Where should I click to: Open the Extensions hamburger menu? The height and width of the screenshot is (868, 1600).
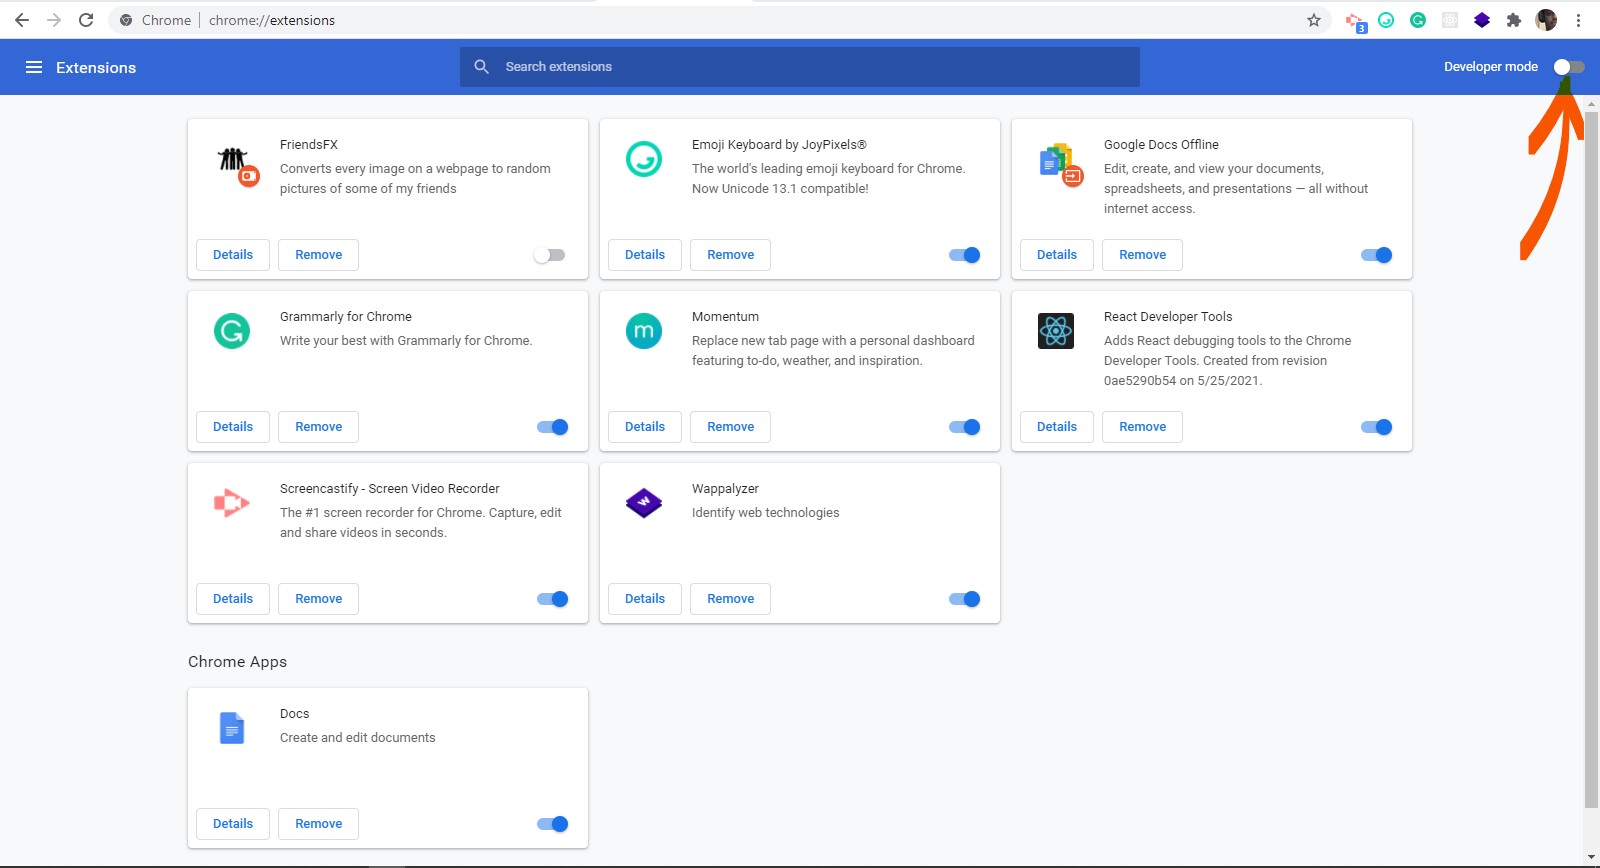tap(34, 67)
